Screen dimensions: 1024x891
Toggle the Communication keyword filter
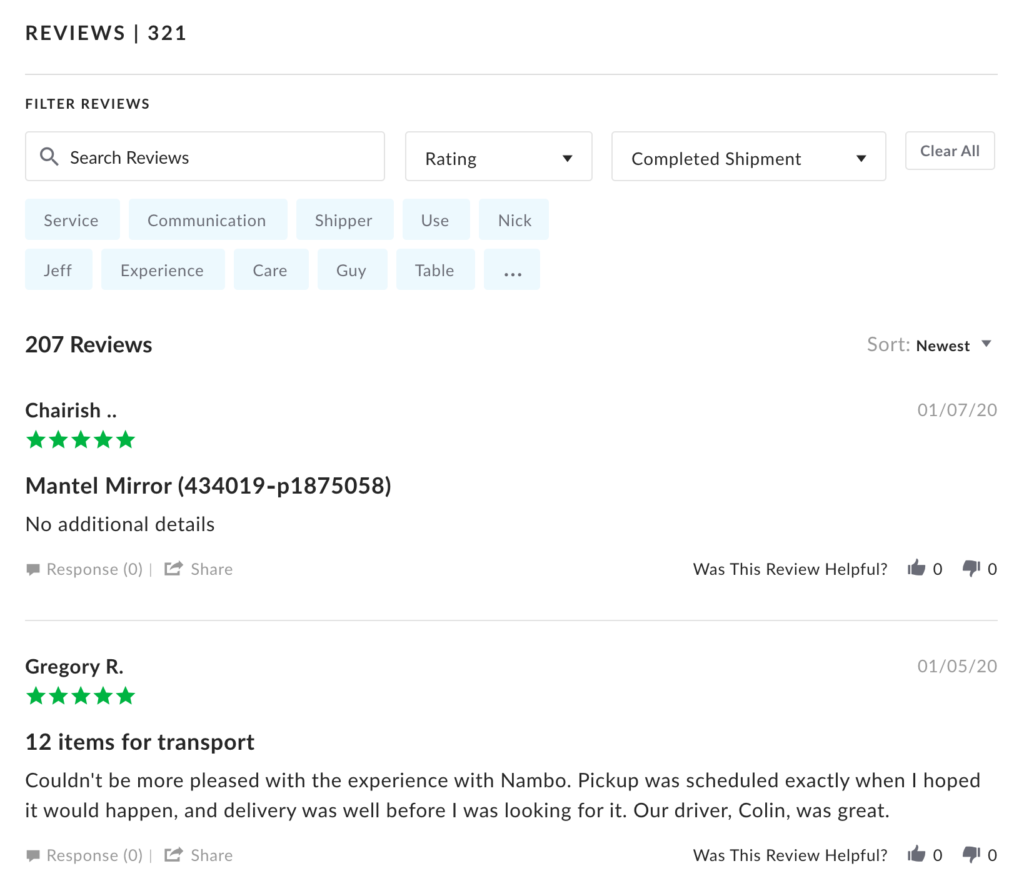[207, 220]
